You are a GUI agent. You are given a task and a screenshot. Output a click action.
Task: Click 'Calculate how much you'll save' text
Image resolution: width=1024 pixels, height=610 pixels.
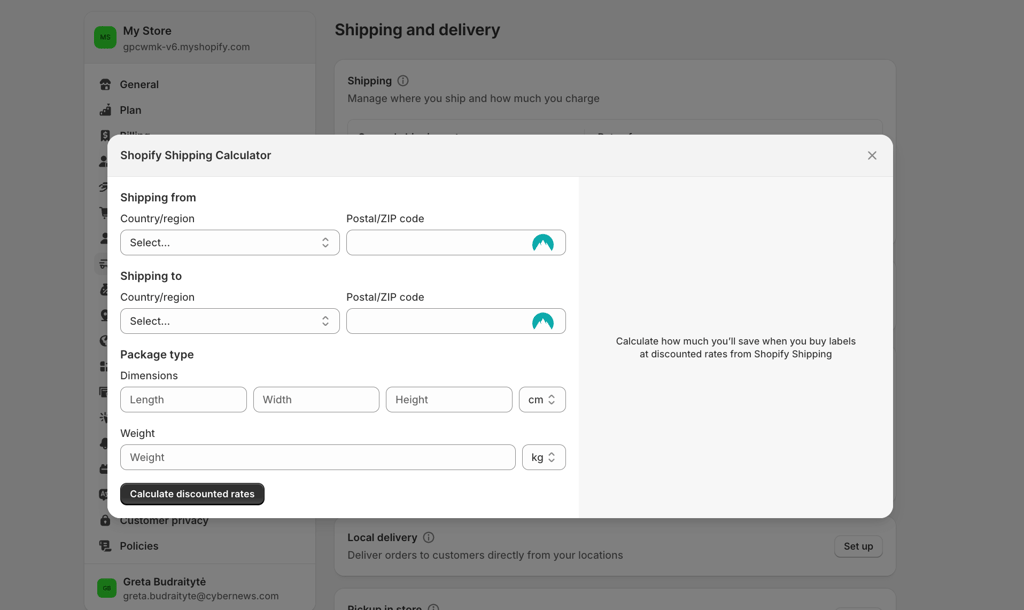click(735, 347)
